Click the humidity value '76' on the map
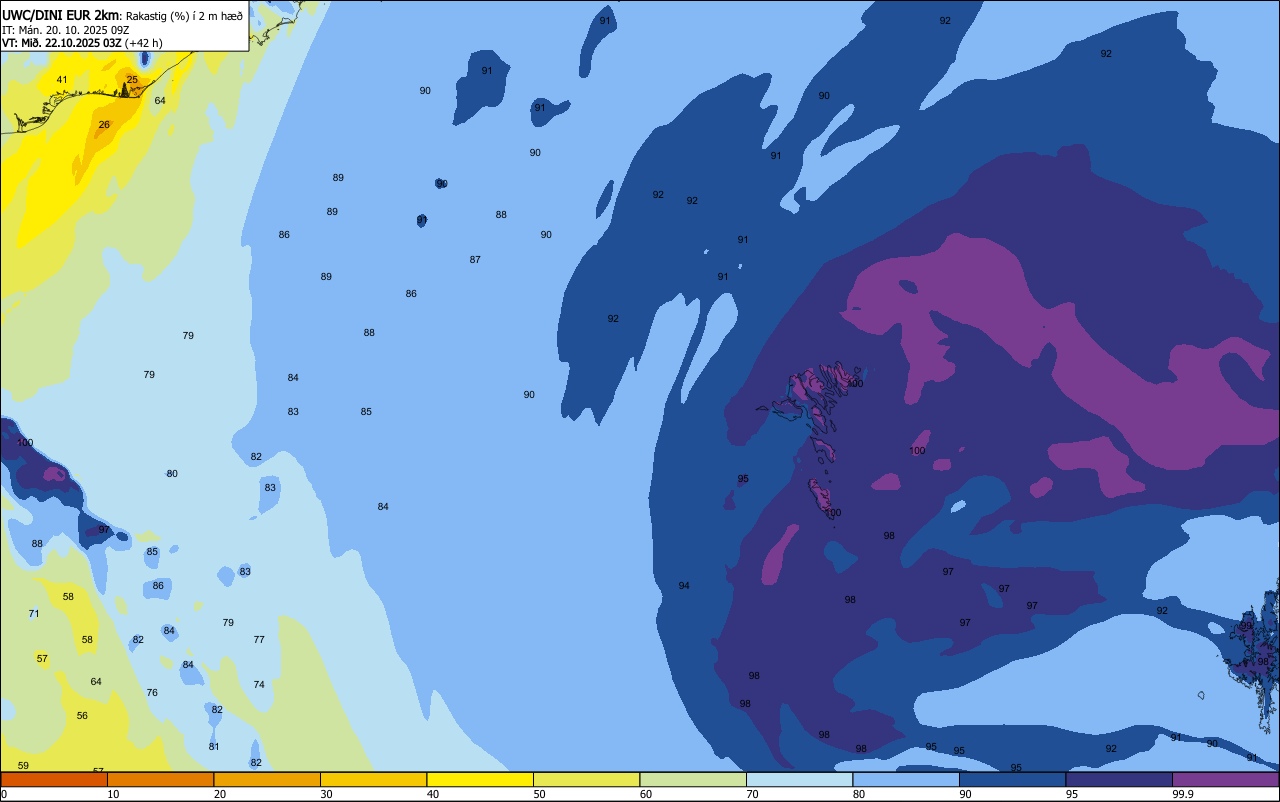The width and height of the screenshot is (1280, 802). click(152, 693)
